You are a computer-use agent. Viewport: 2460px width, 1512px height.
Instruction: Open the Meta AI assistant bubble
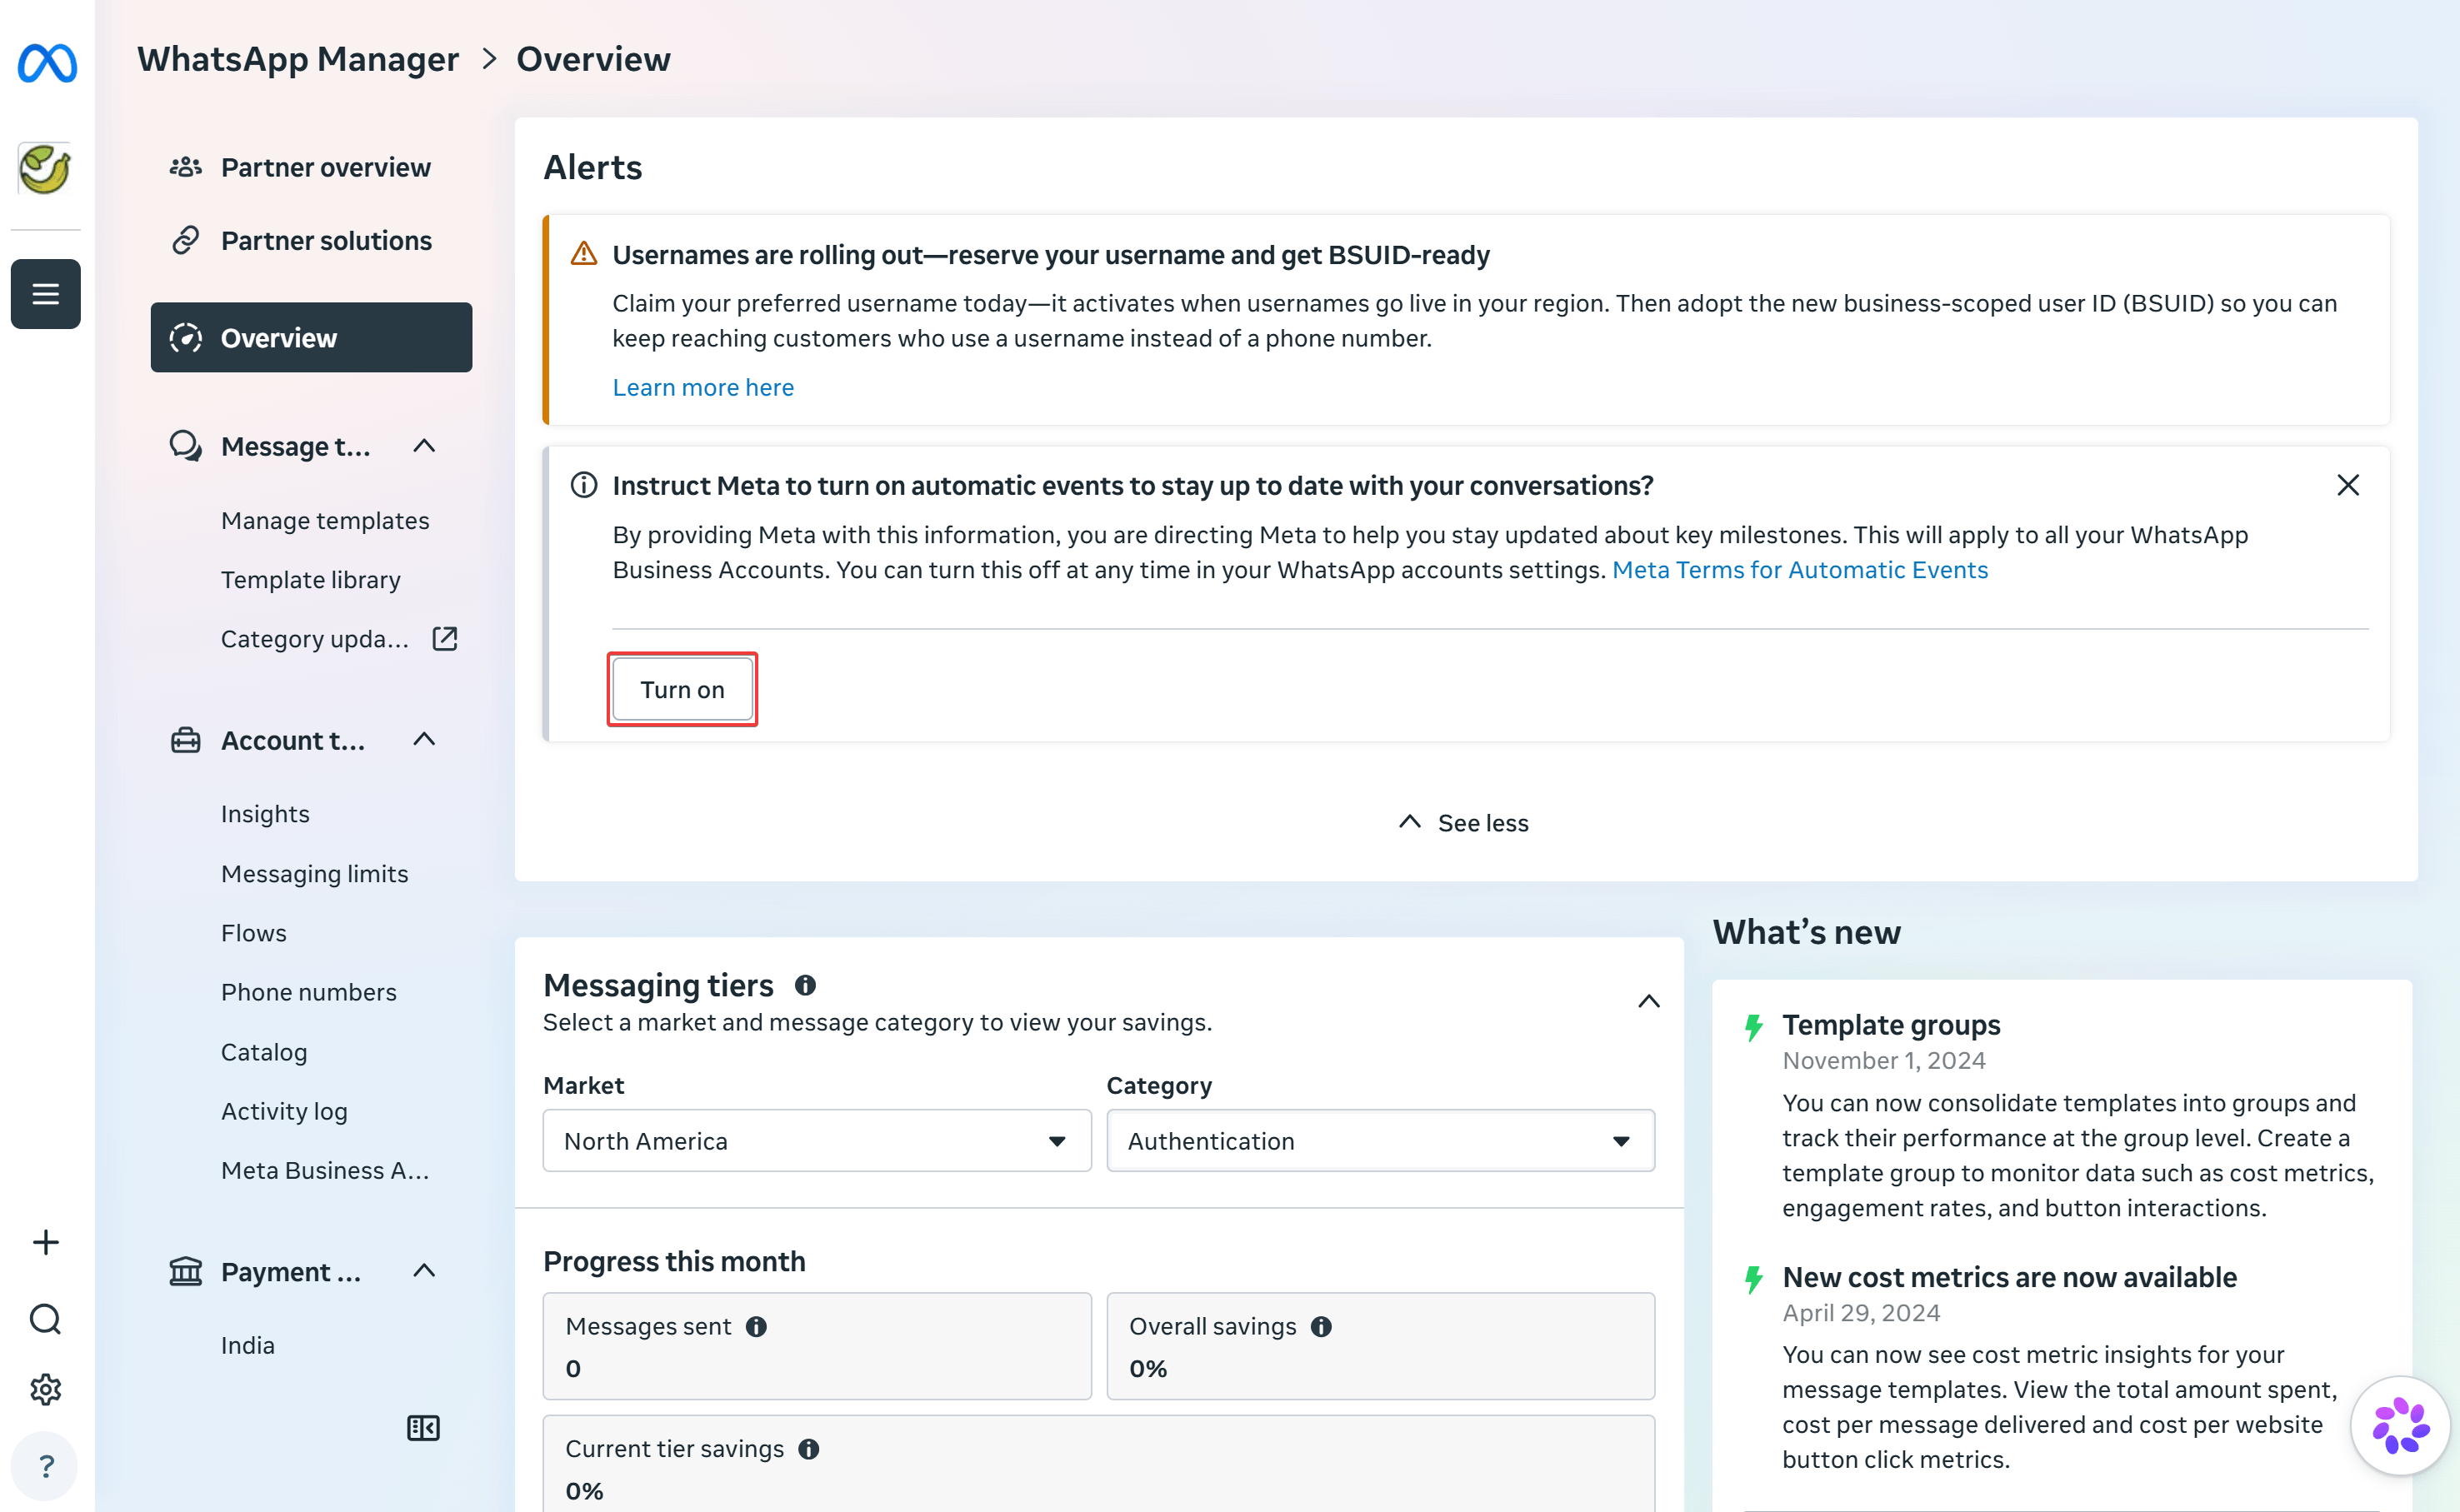pyautogui.click(x=2400, y=1426)
